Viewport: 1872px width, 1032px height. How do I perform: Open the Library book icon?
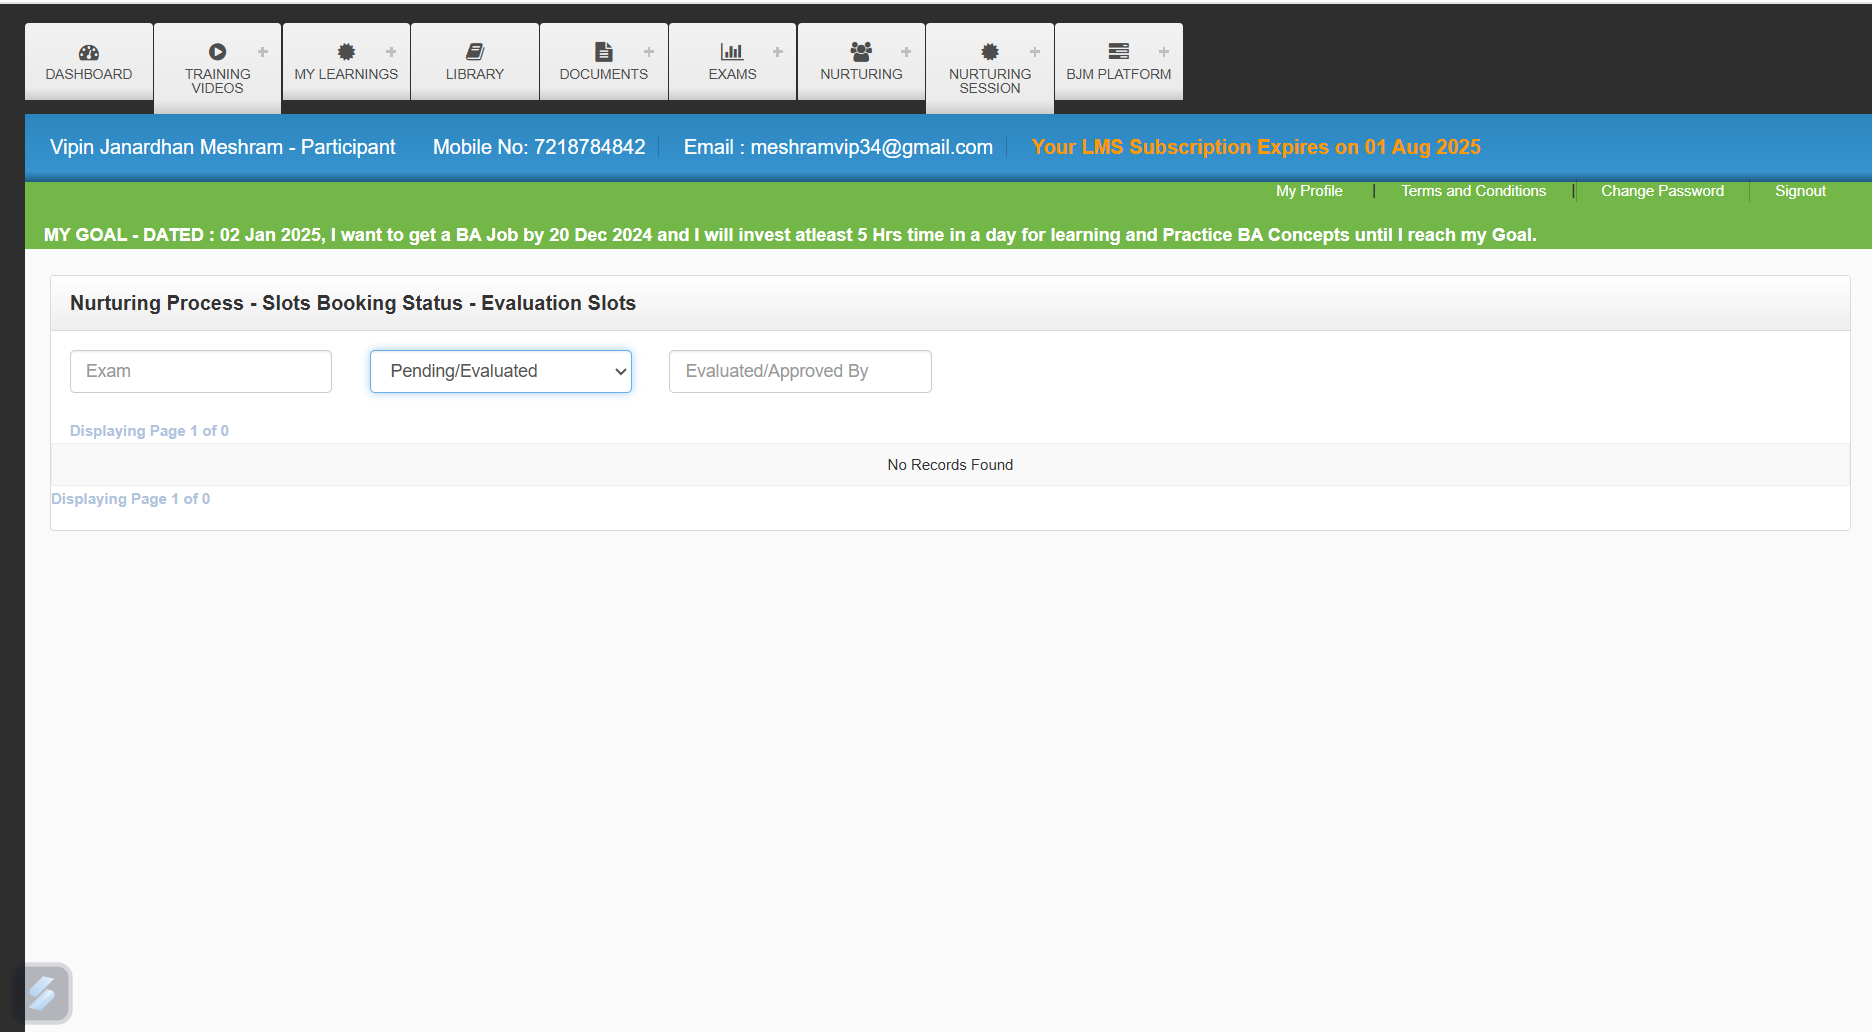pyautogui.click(x=475, y=52)
